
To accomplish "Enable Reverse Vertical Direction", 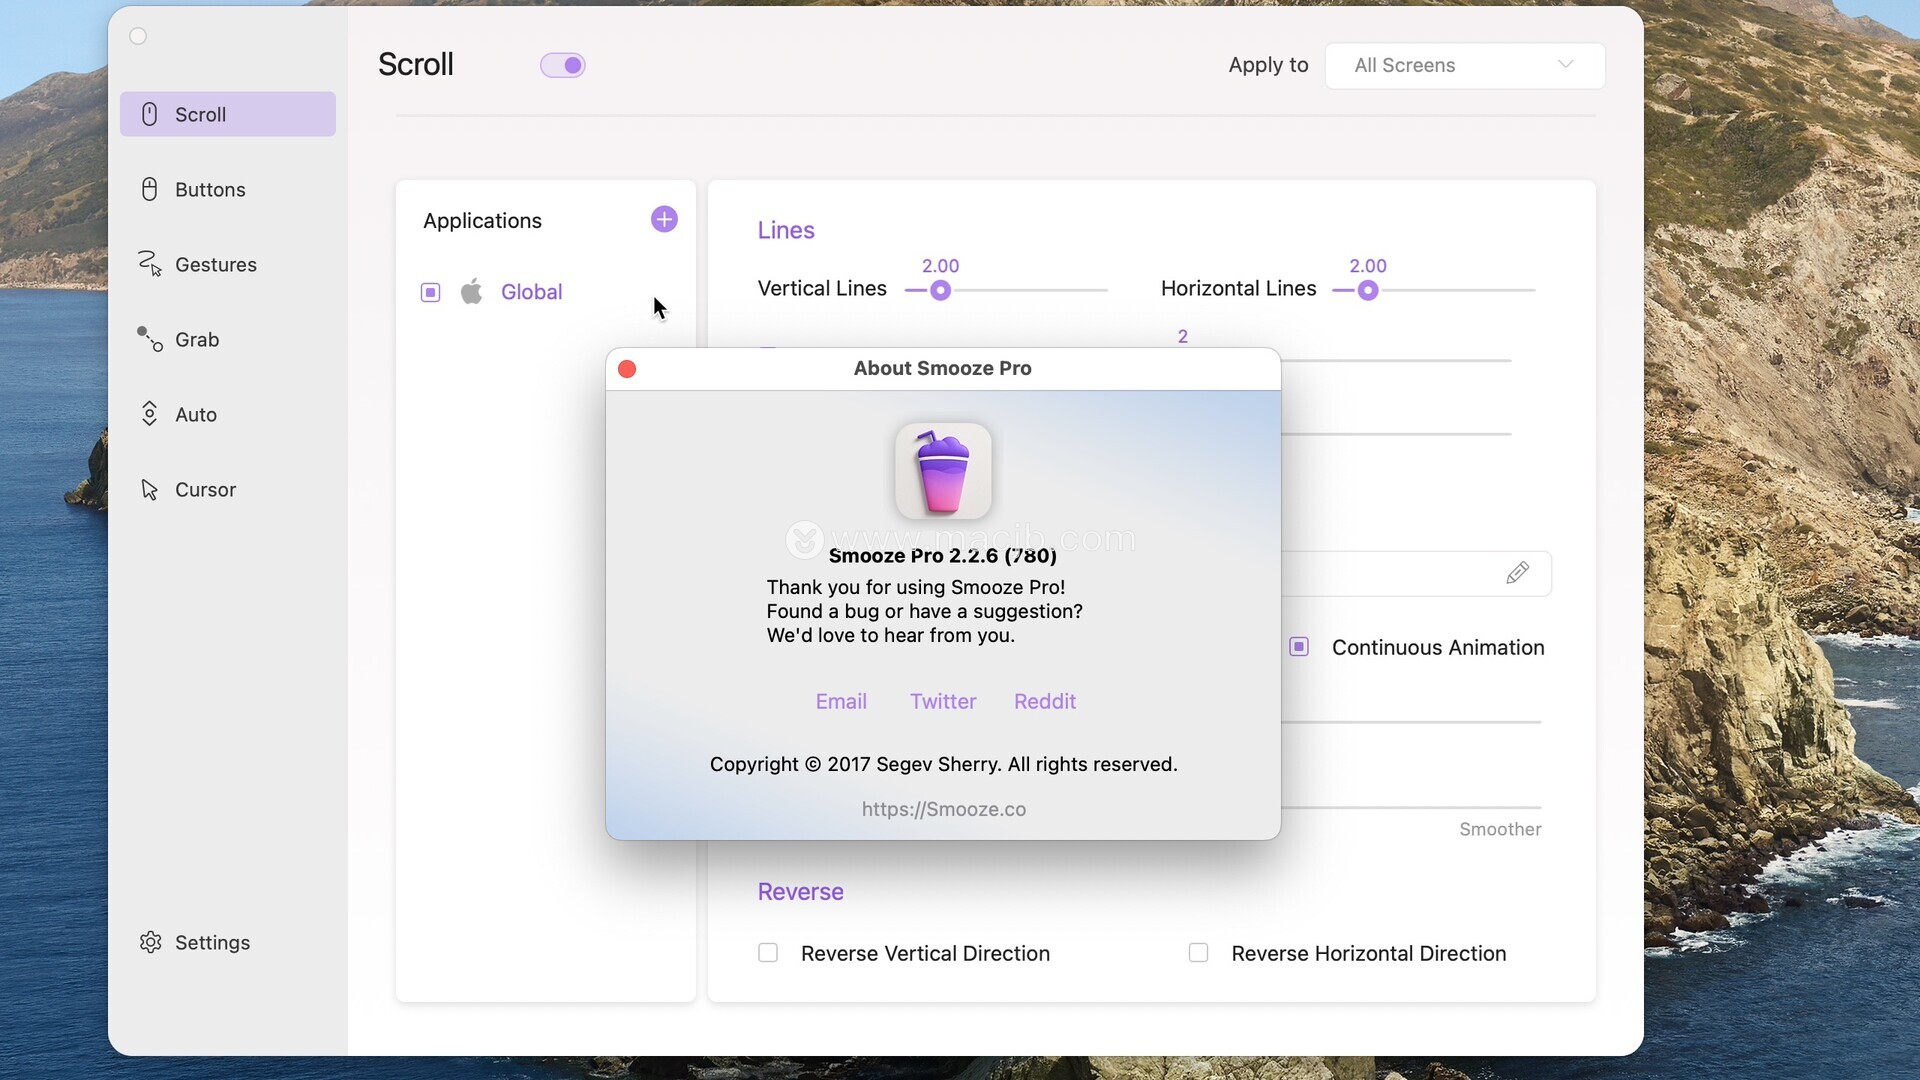I will (768, 952).
